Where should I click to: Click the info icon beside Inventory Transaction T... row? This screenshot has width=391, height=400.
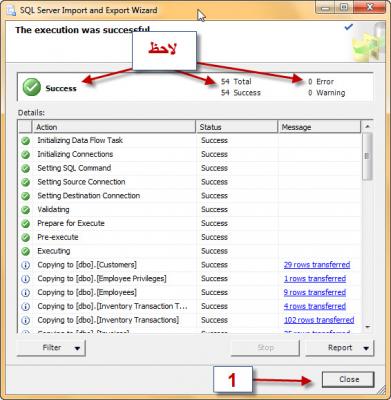pyautogui.click(x=26, y=307)
